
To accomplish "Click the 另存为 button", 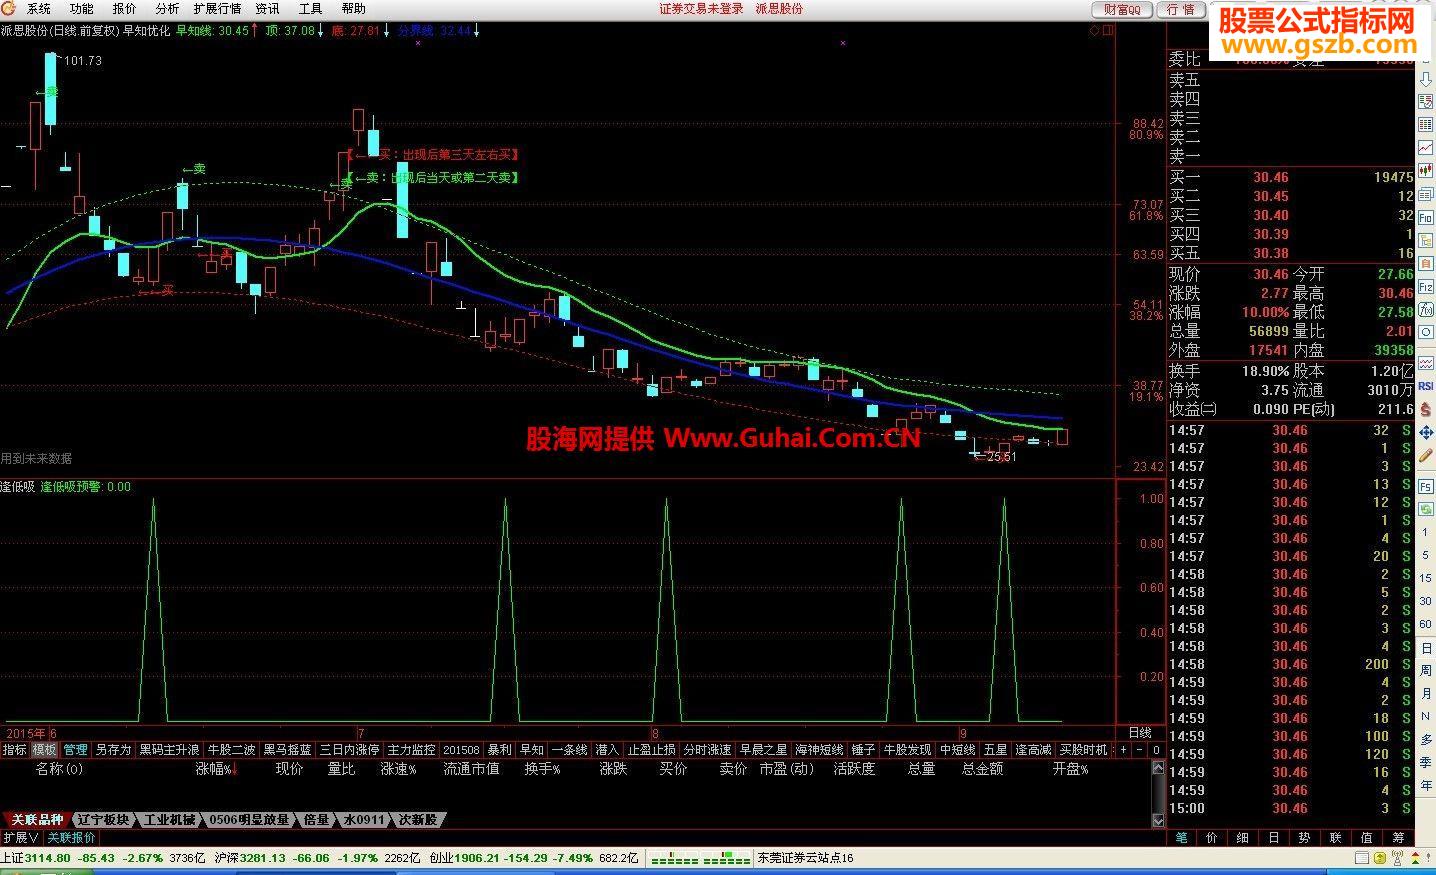I will click(x=113, y=750).
